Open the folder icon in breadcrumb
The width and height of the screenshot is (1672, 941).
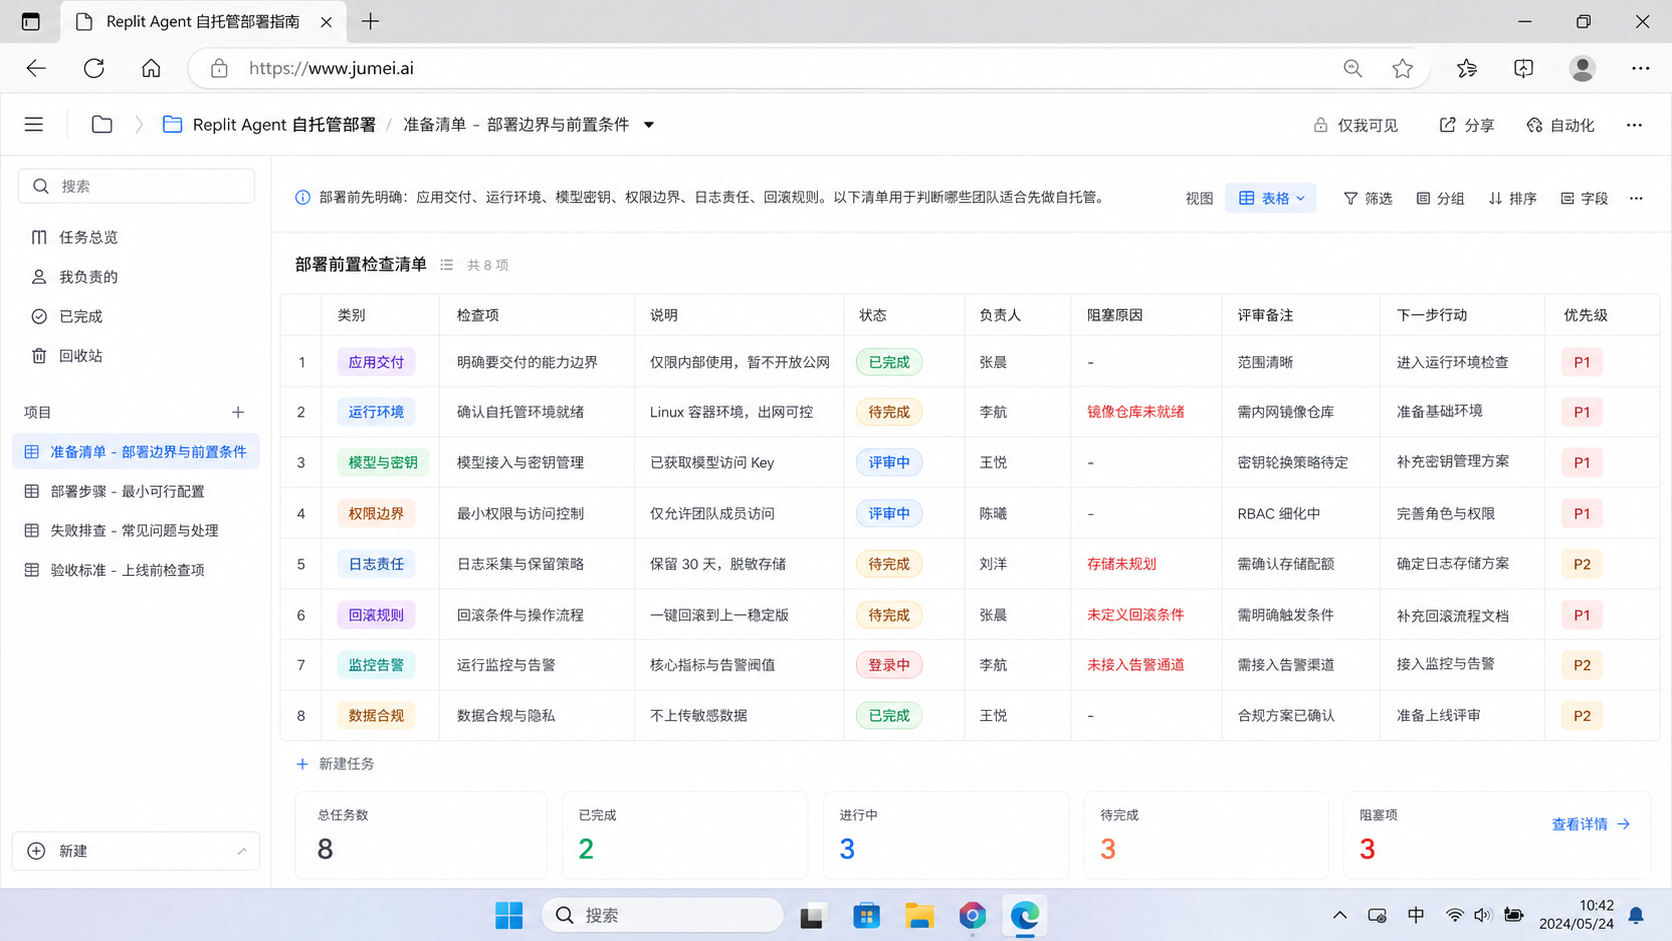[x=102, y=125]
